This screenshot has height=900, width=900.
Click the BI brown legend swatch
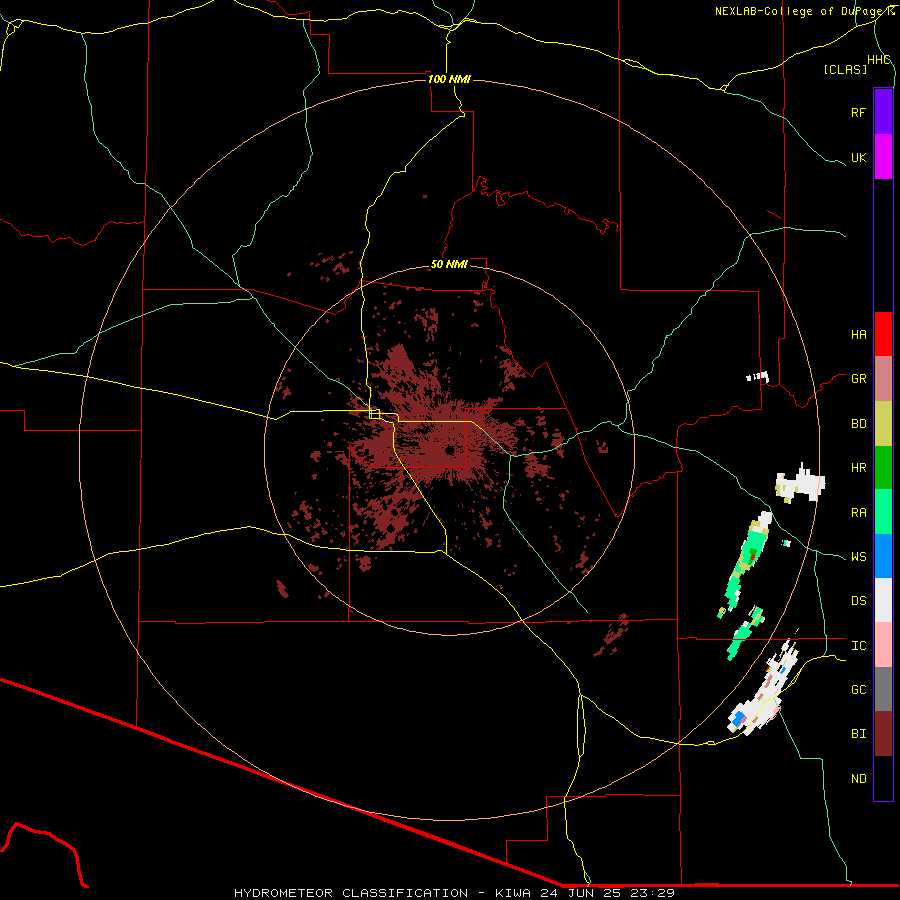click(883, 734)
